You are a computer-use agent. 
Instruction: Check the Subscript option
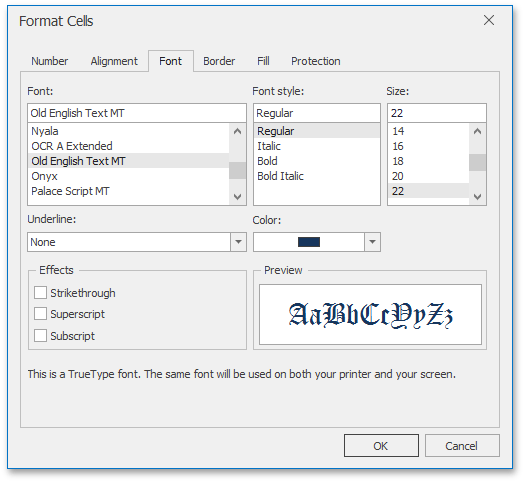[40, 336]
